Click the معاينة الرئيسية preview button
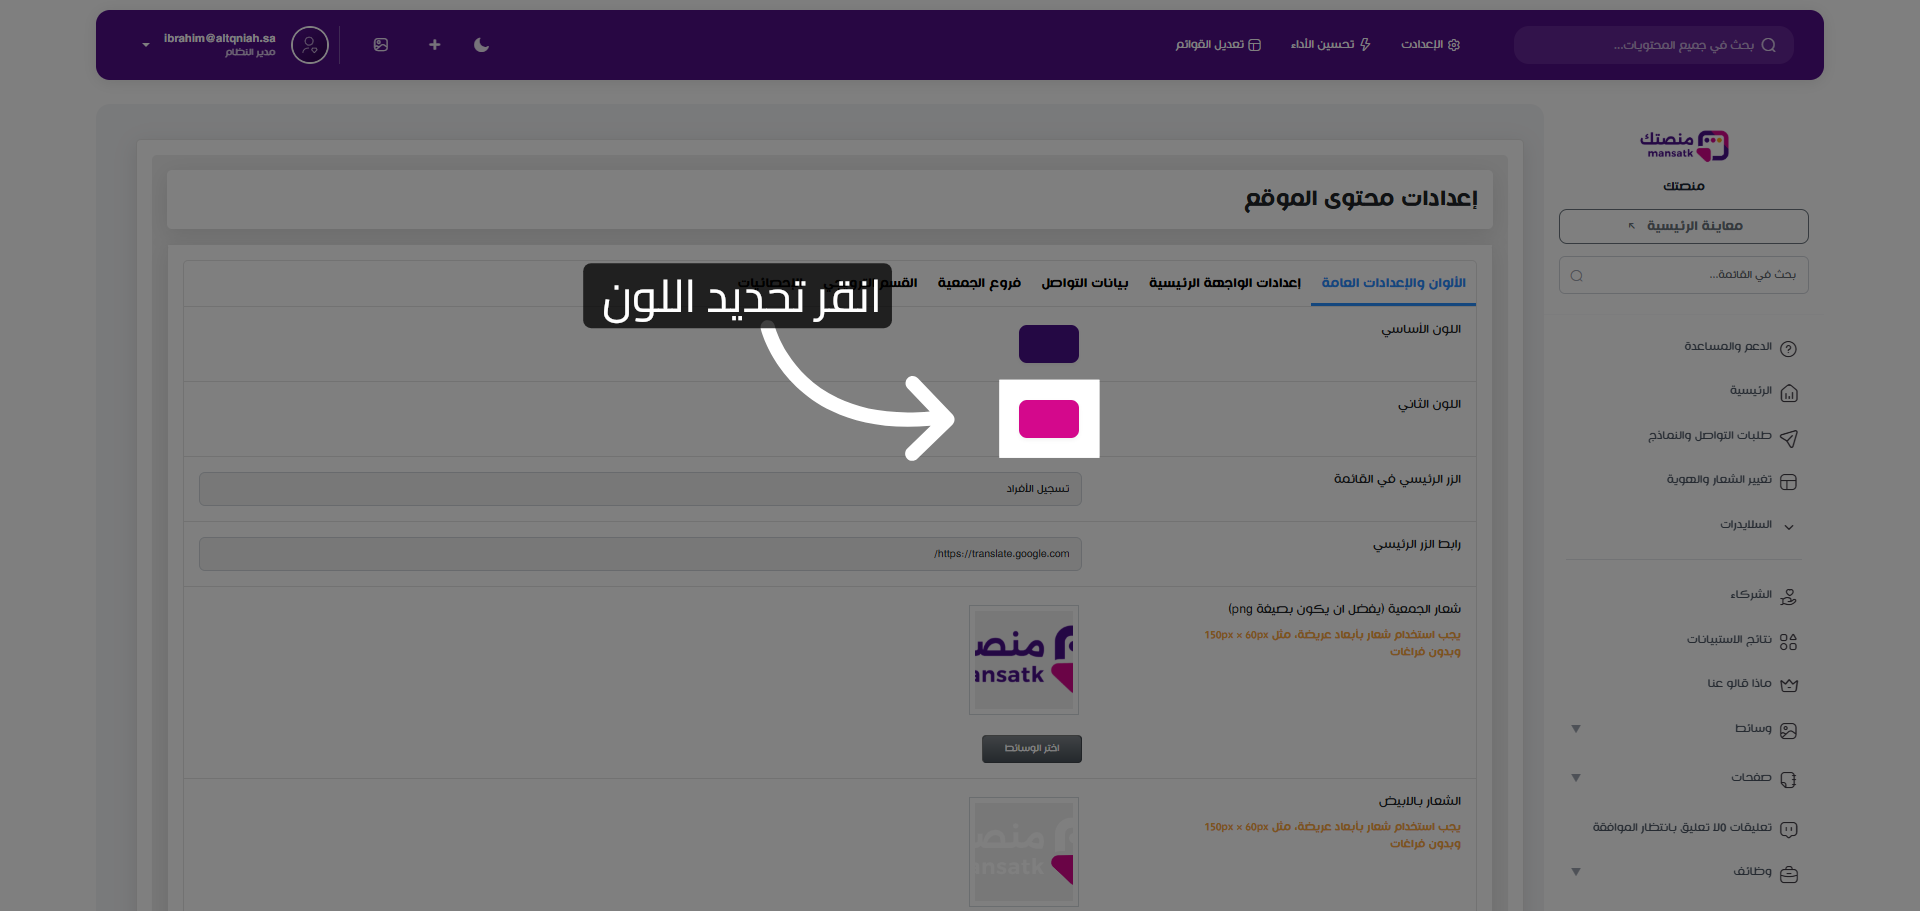Image resolution: width=1920 pixels, height=911 pixels. click(1682, 226)
